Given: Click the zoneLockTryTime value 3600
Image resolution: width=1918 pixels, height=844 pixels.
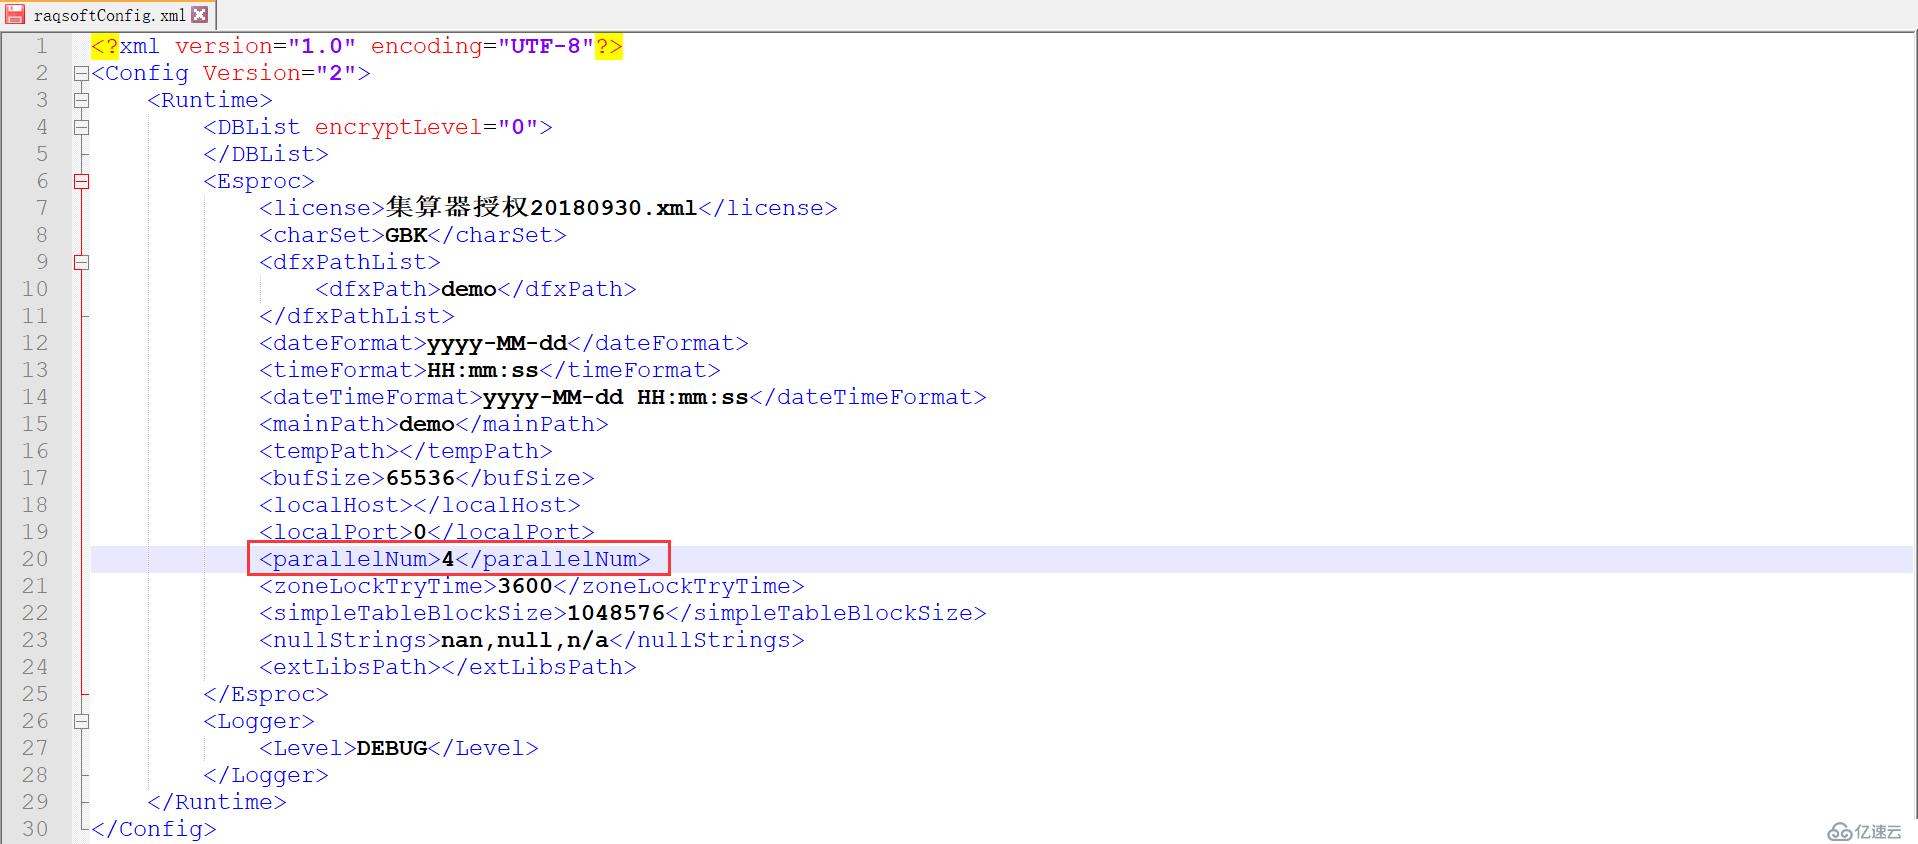Looking at the screenshot, I should pos(525,586).
